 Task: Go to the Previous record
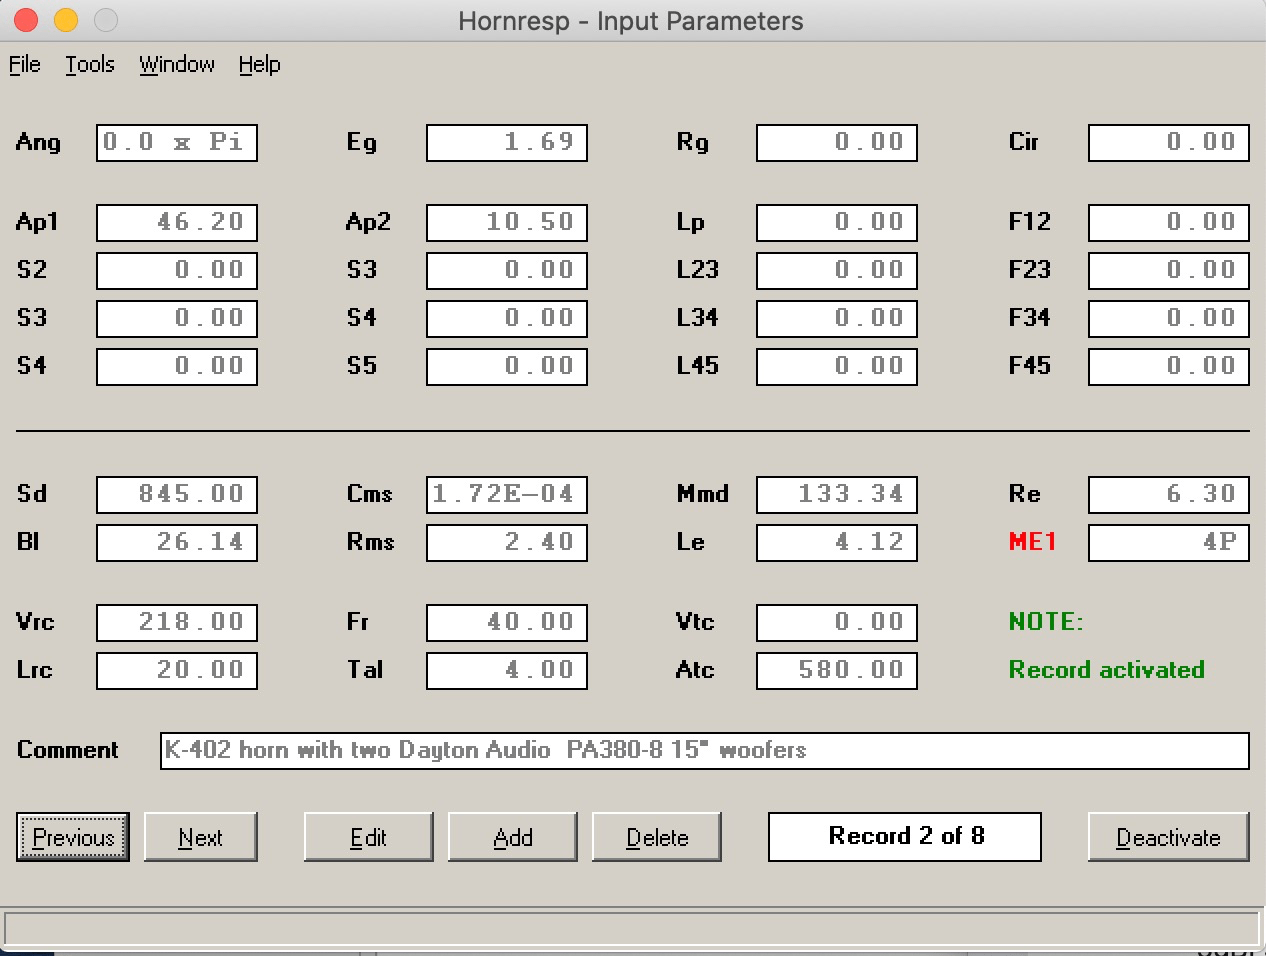[x=73, y=837]
